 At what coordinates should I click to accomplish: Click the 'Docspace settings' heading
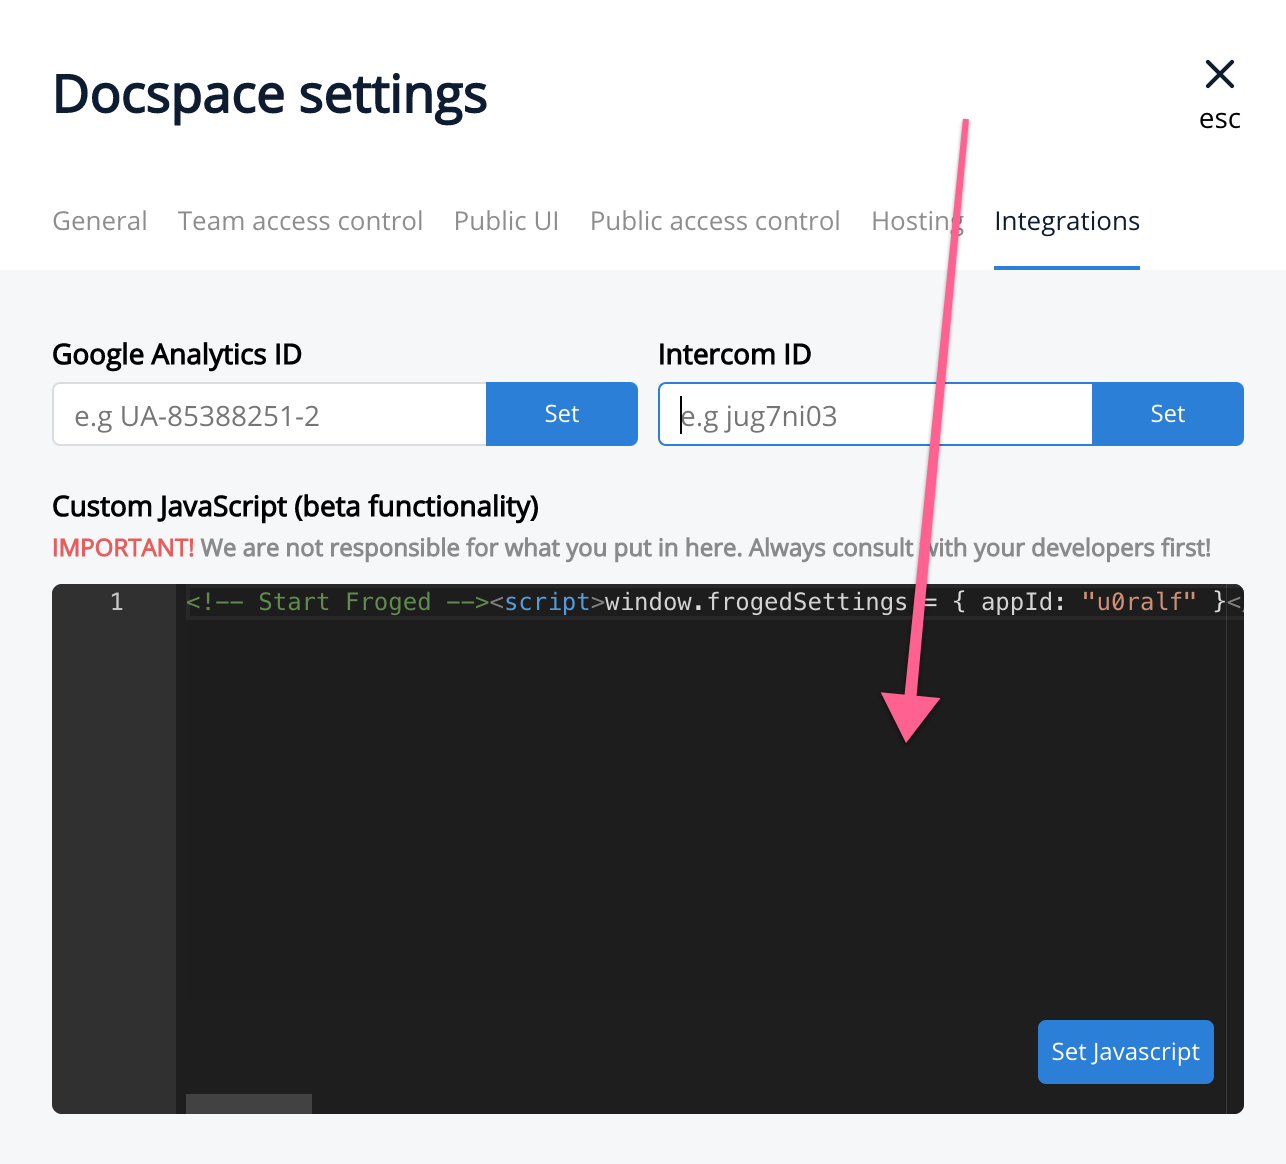point(270,95)
